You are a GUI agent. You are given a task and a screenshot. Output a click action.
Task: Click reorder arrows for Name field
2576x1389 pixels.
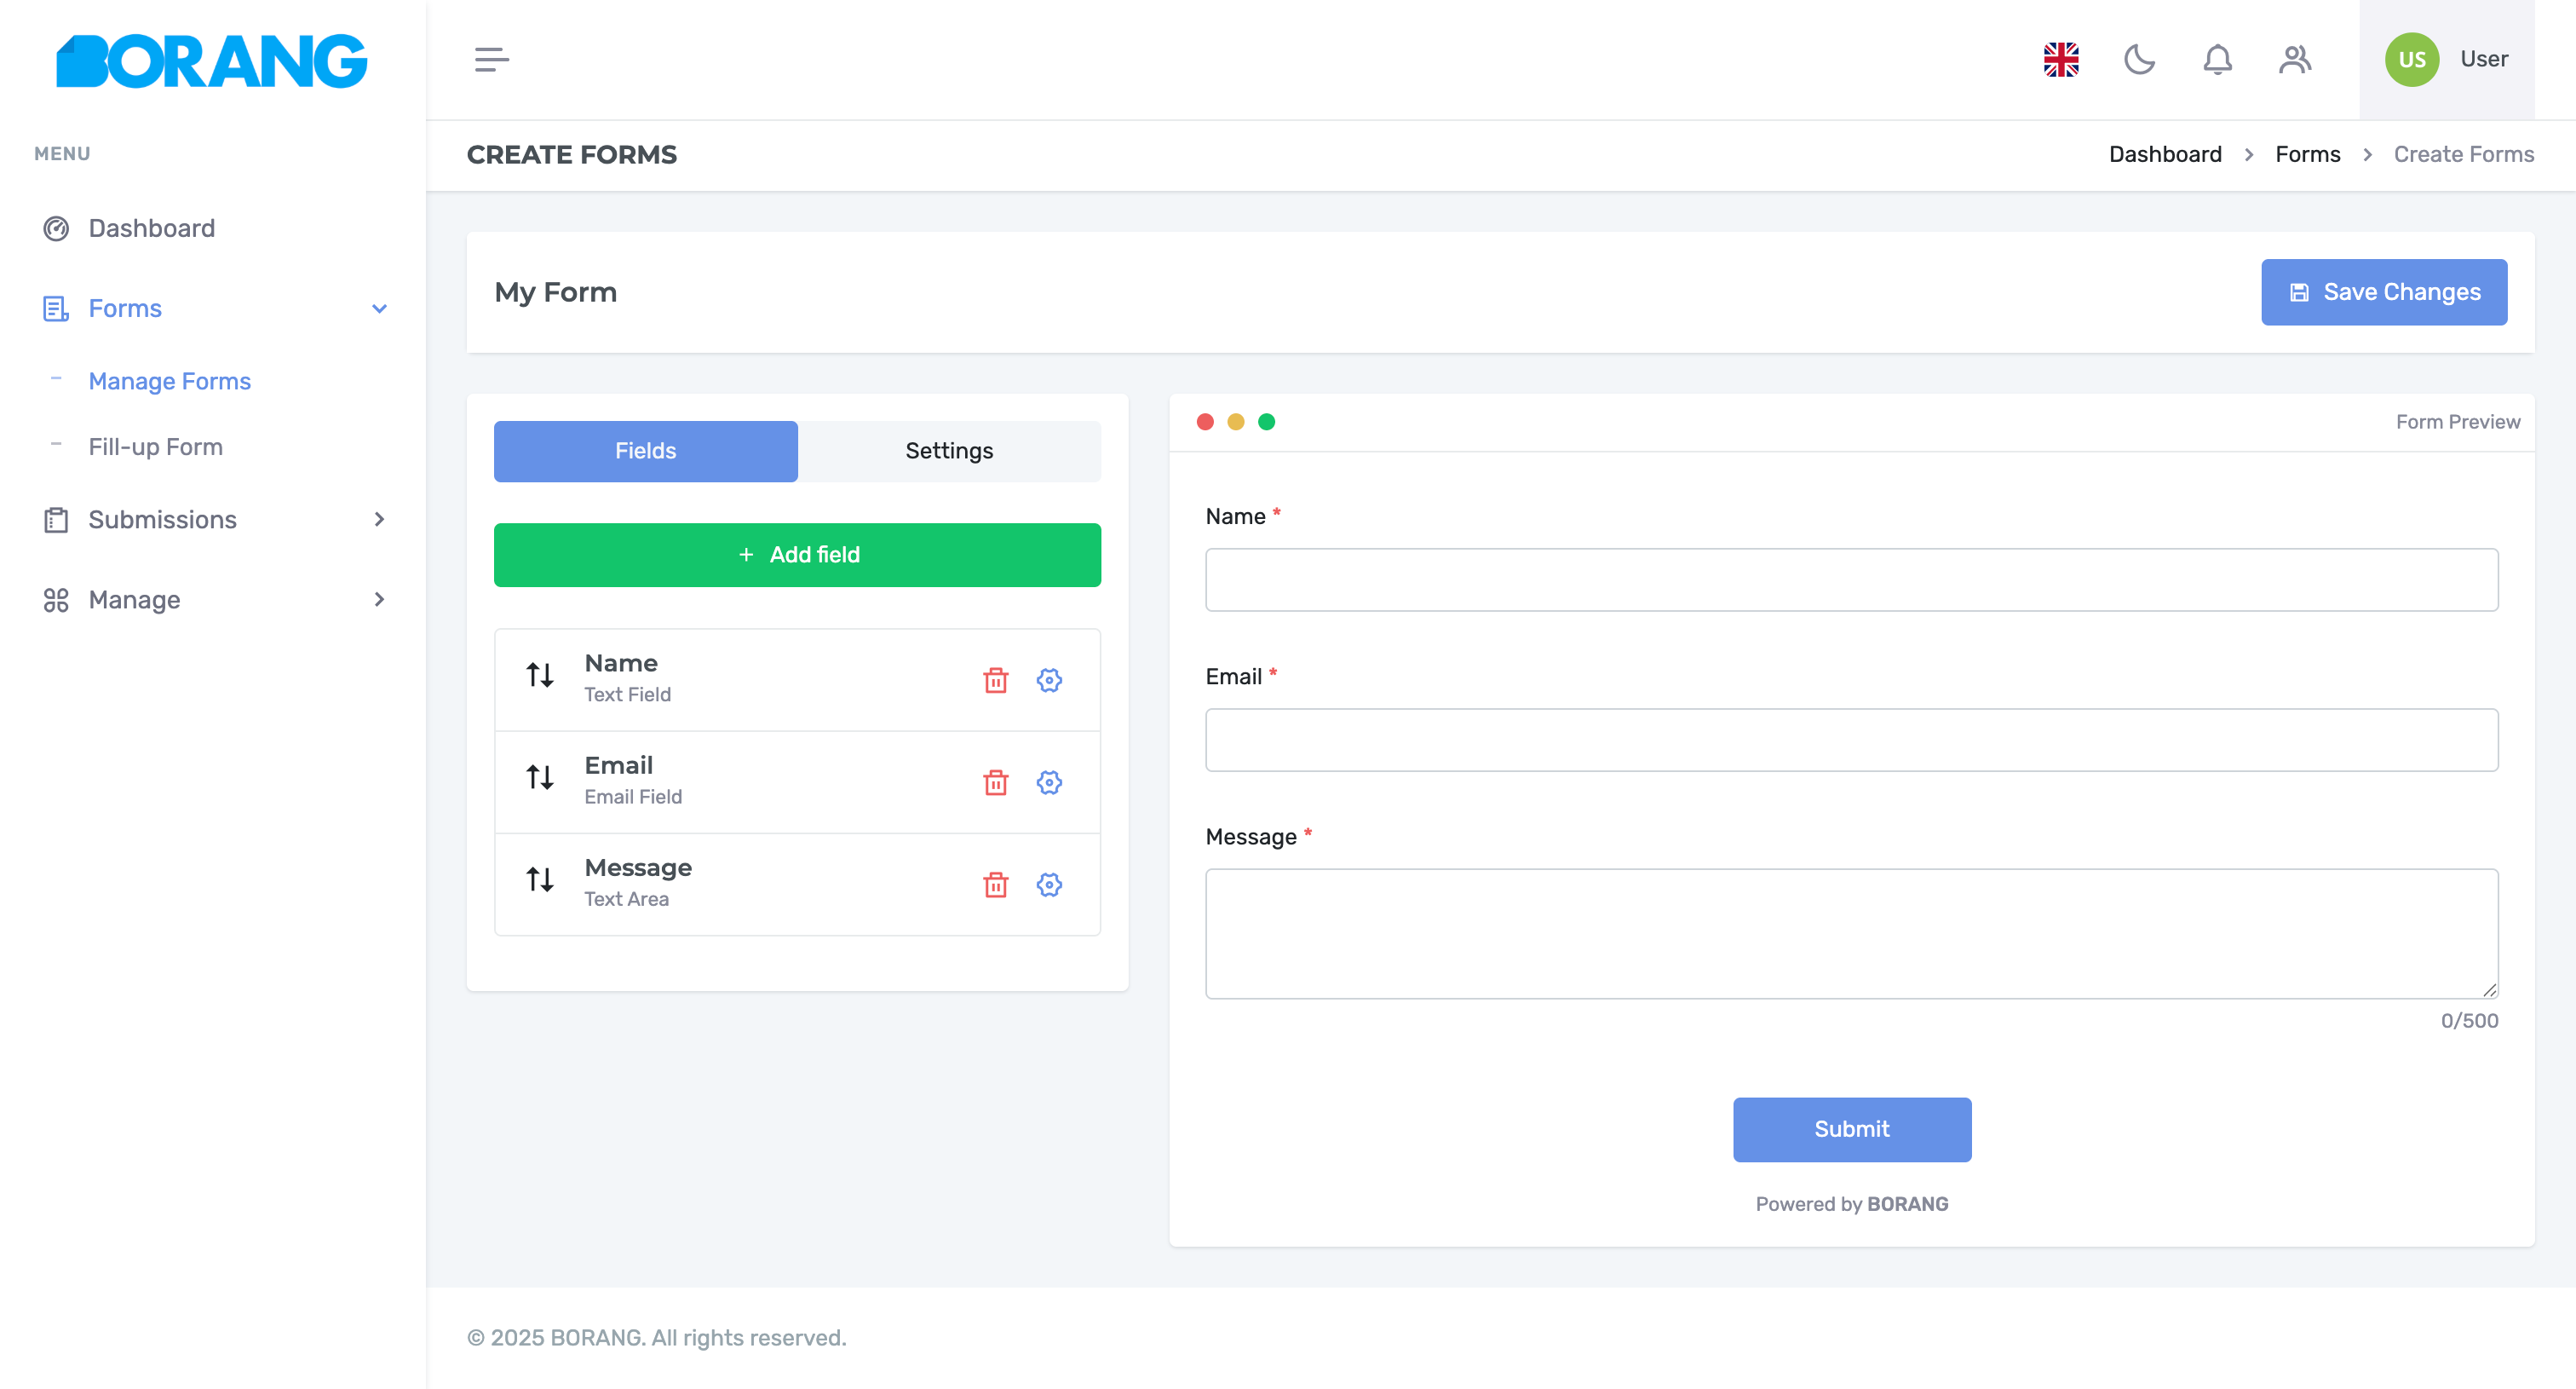click(x=540, y=676)
